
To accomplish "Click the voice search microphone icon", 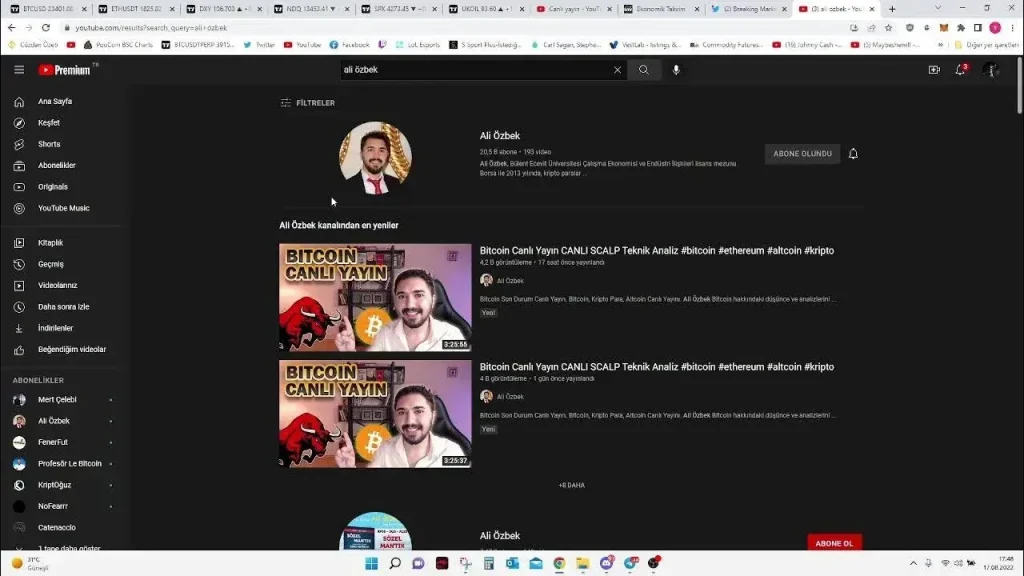I will 676,70.
